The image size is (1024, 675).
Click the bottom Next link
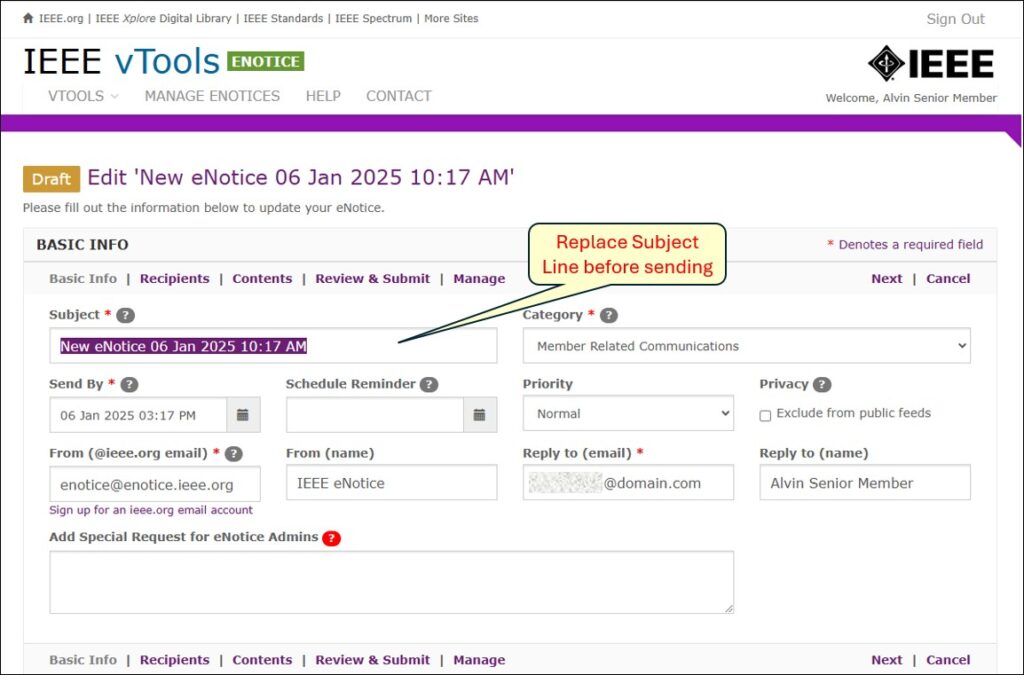click(x=887, y=660)
